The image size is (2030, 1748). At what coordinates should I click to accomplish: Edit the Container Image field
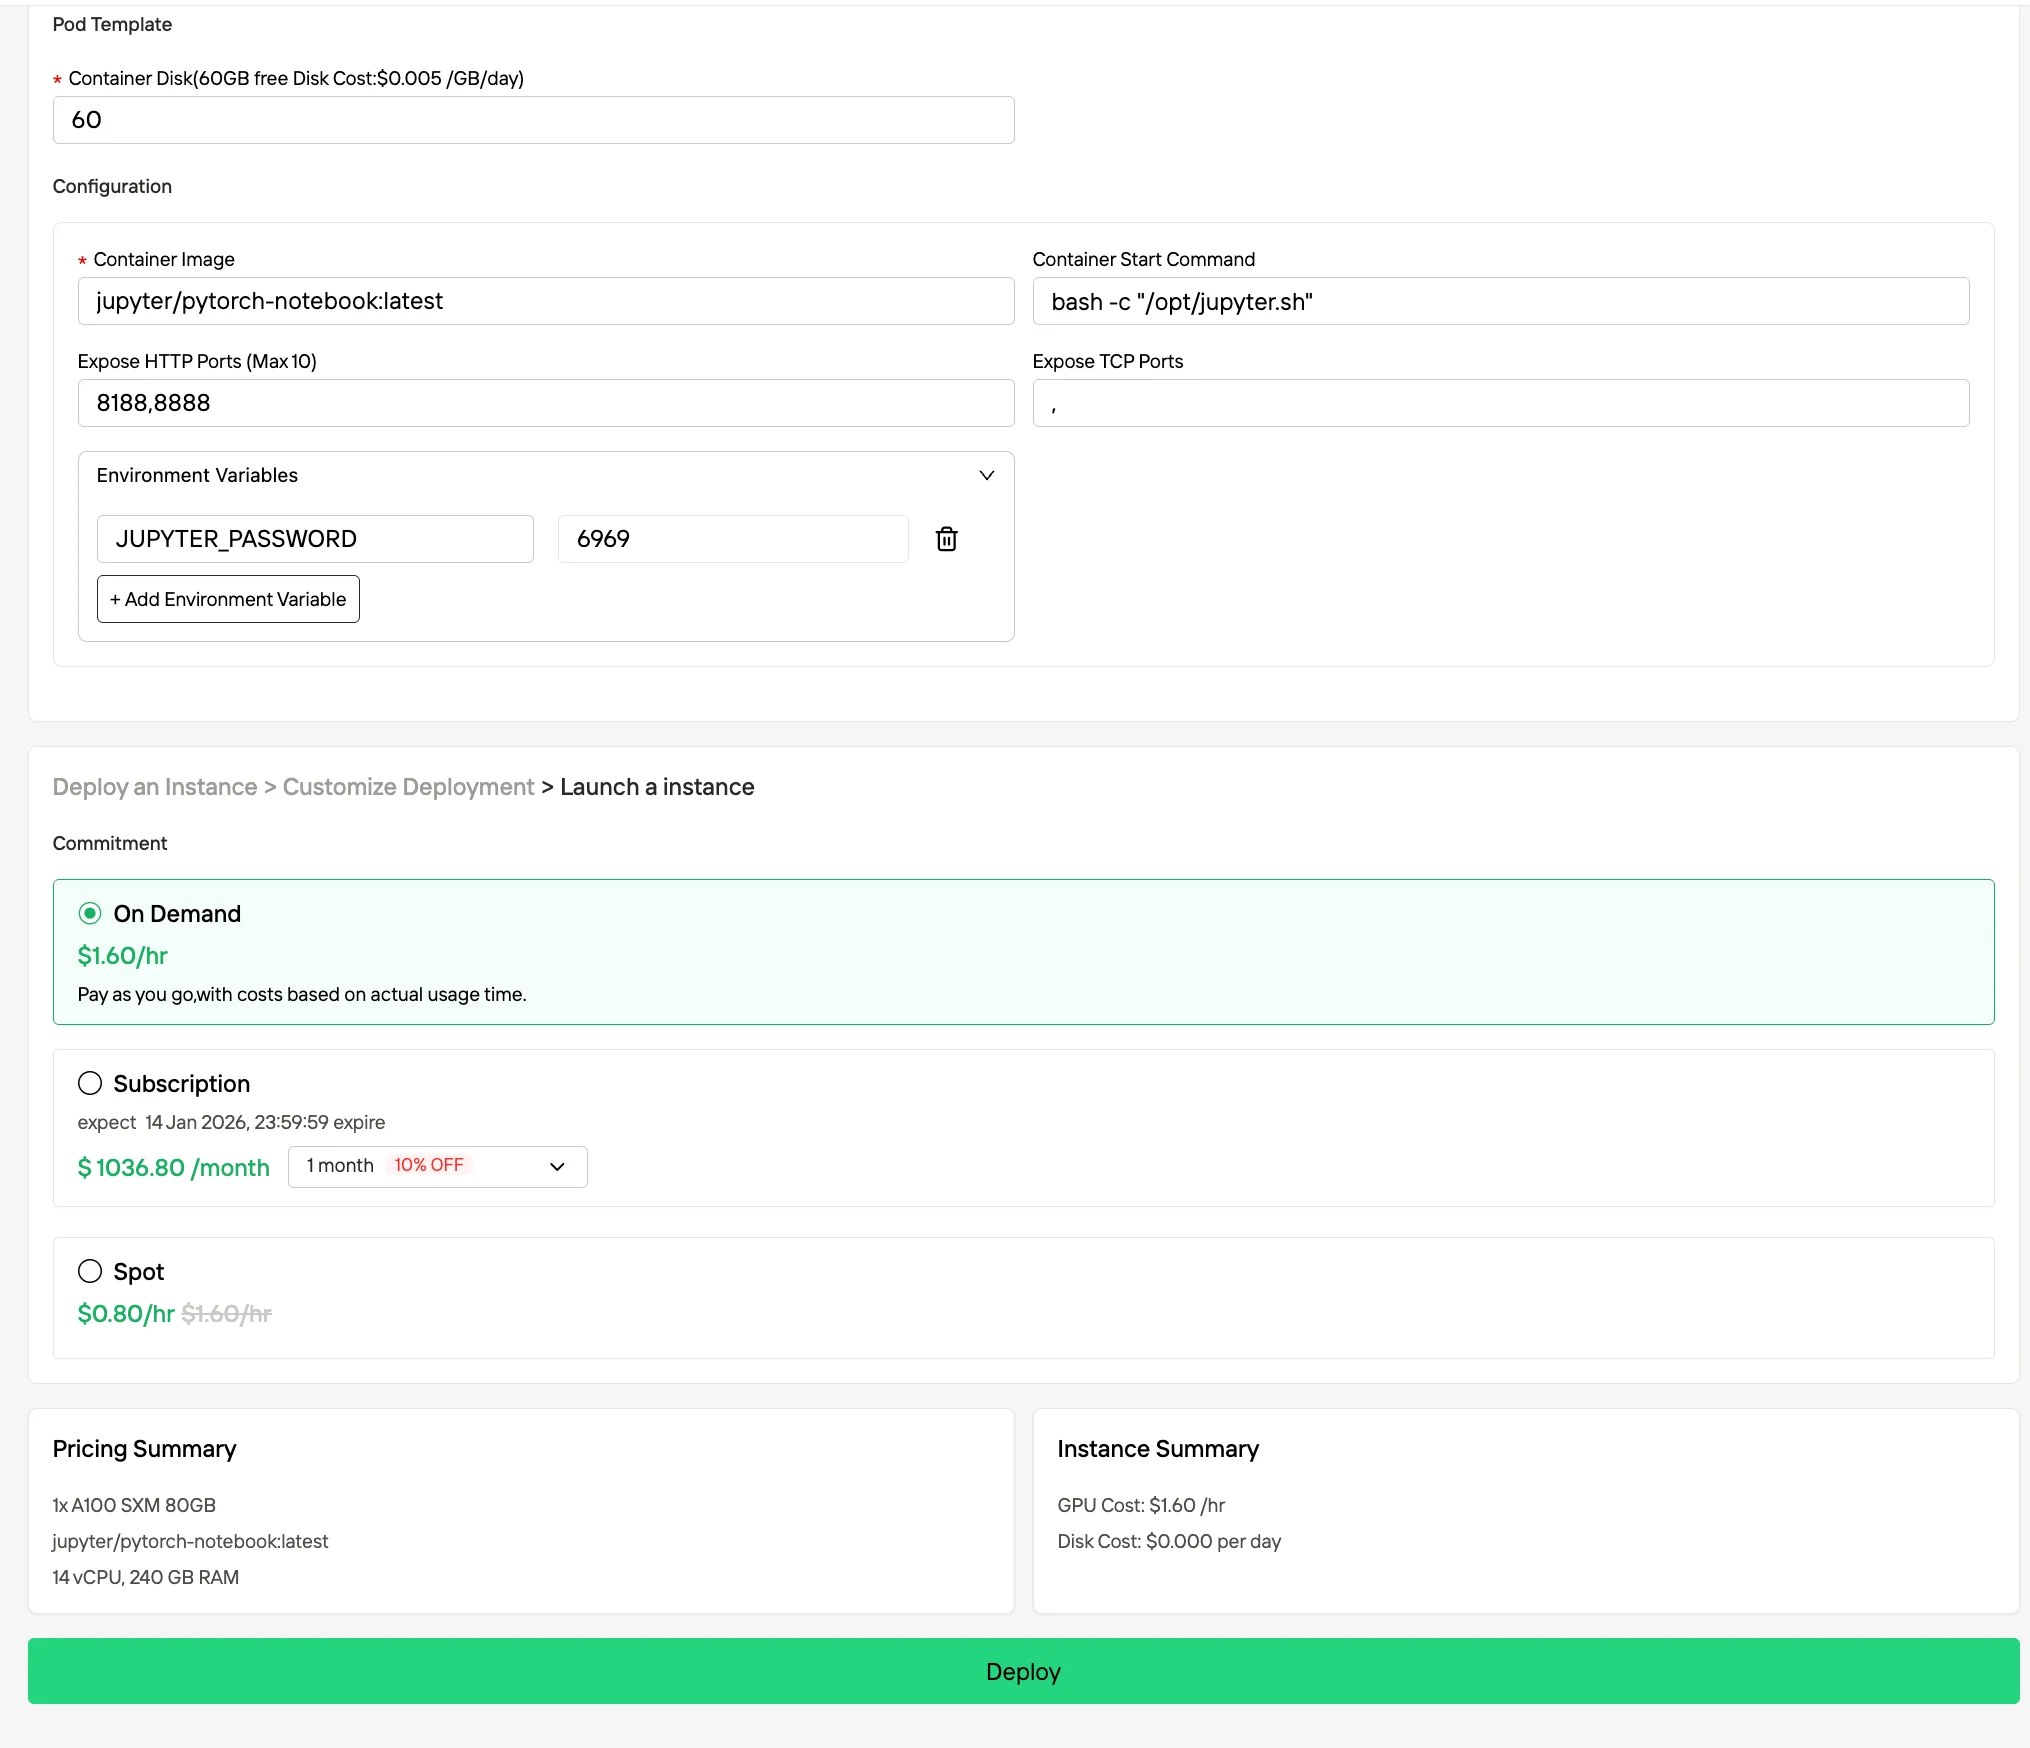pos(546,301)
